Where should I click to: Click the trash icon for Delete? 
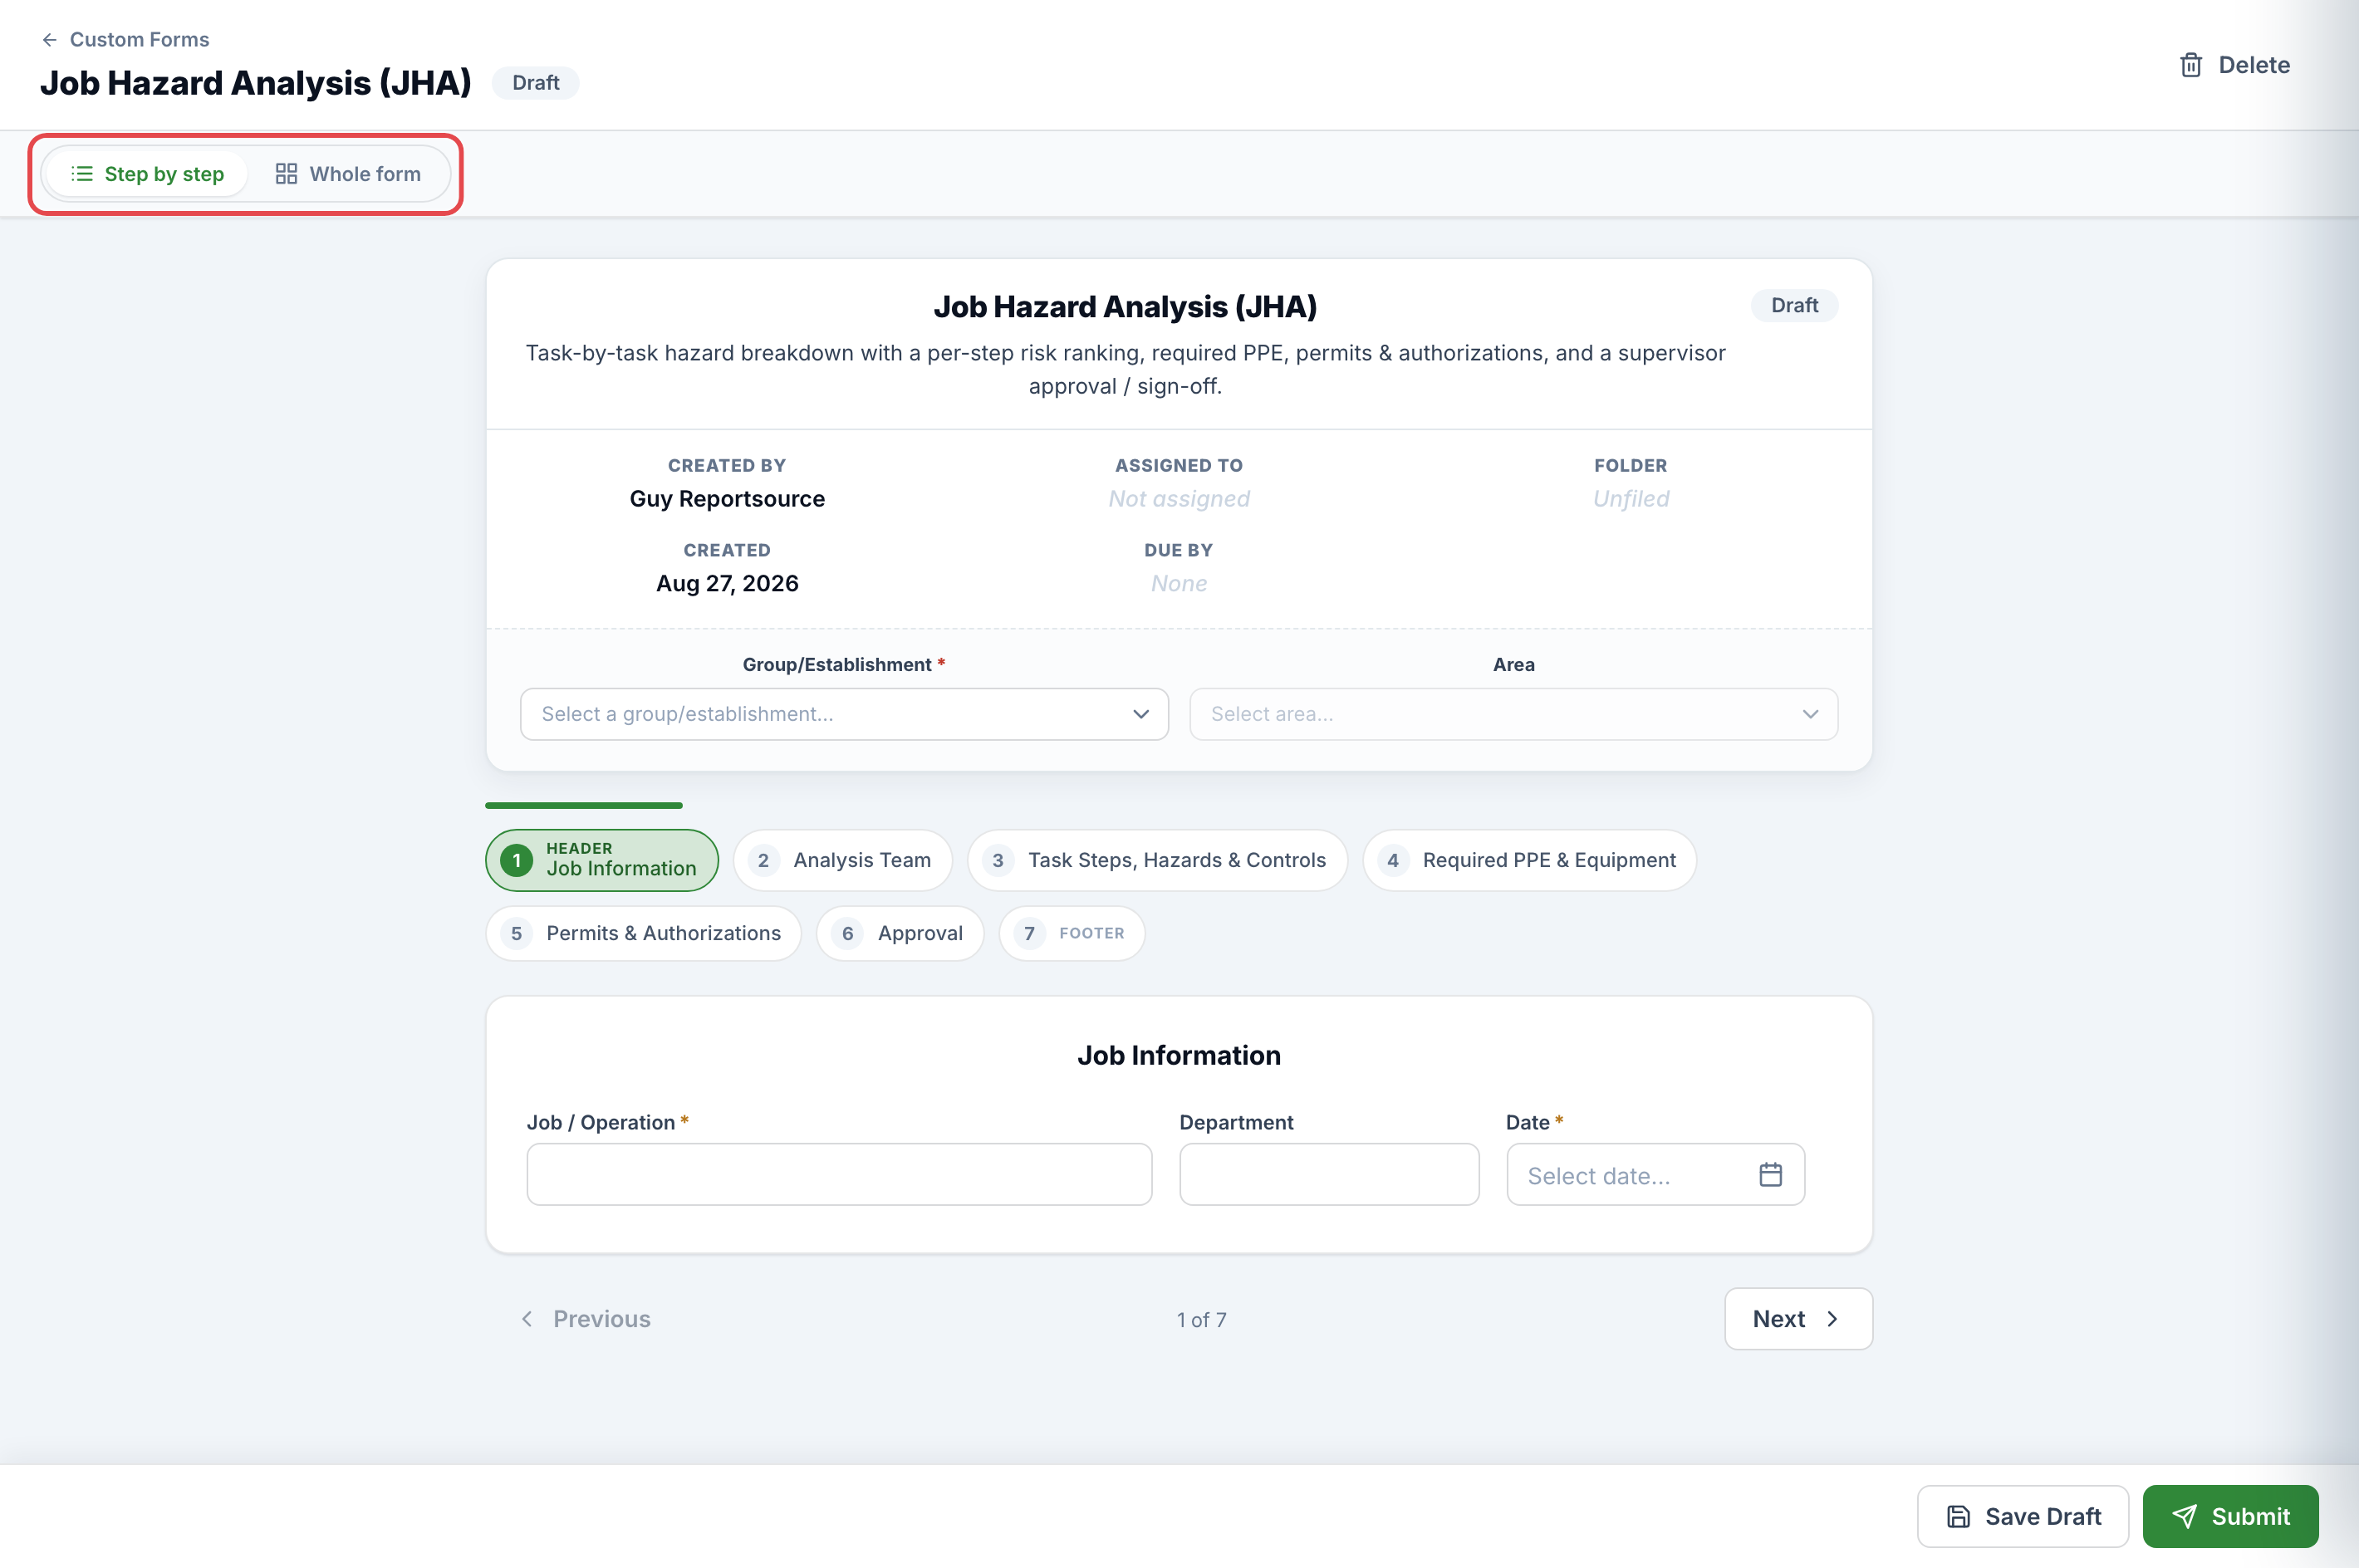pos(2190,65)
